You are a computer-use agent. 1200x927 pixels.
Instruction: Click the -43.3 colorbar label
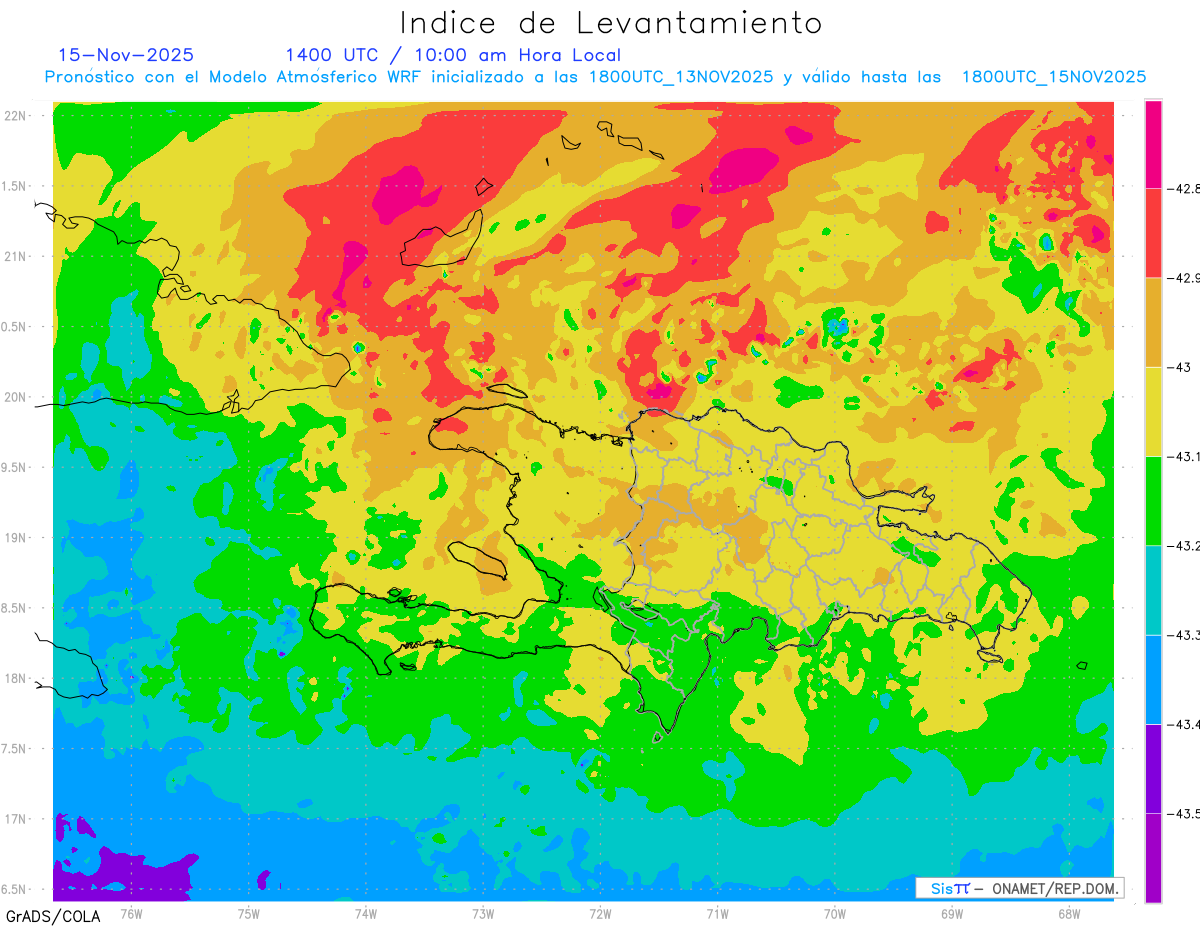[1183, 635]
